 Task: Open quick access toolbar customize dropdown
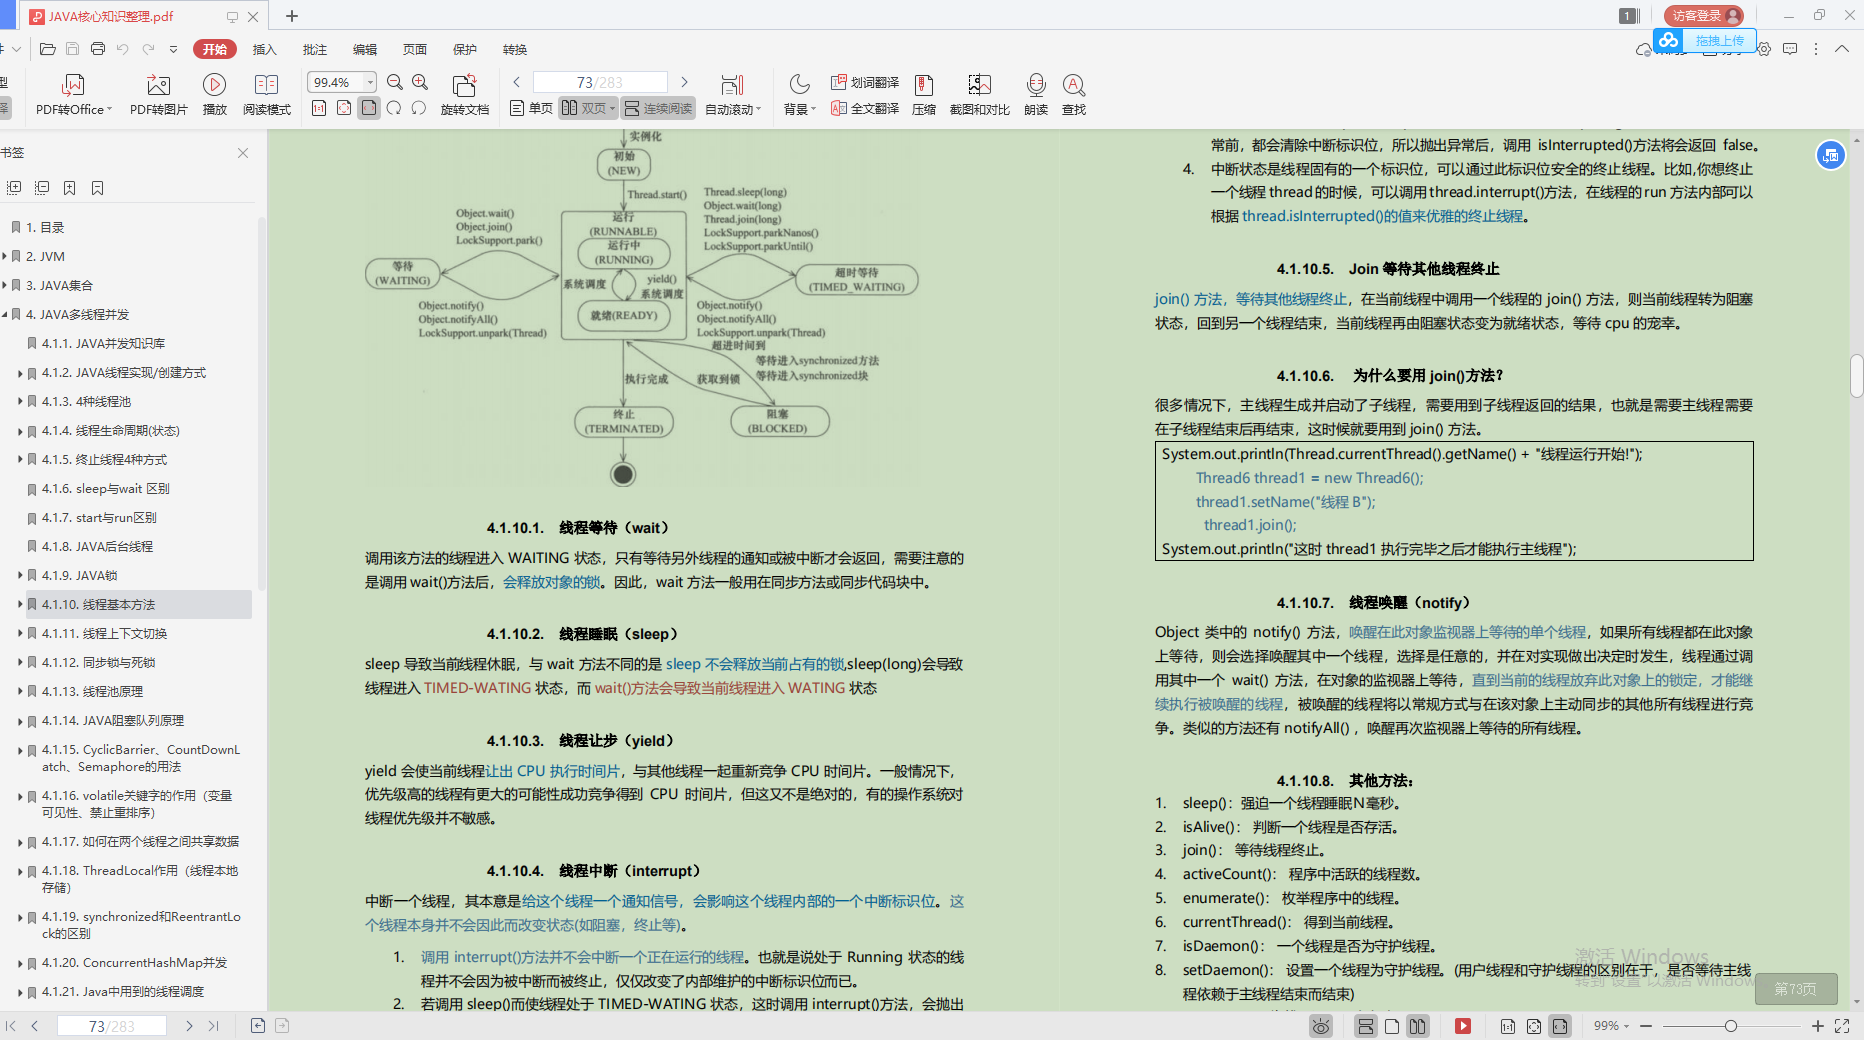[x=173, y=49]
